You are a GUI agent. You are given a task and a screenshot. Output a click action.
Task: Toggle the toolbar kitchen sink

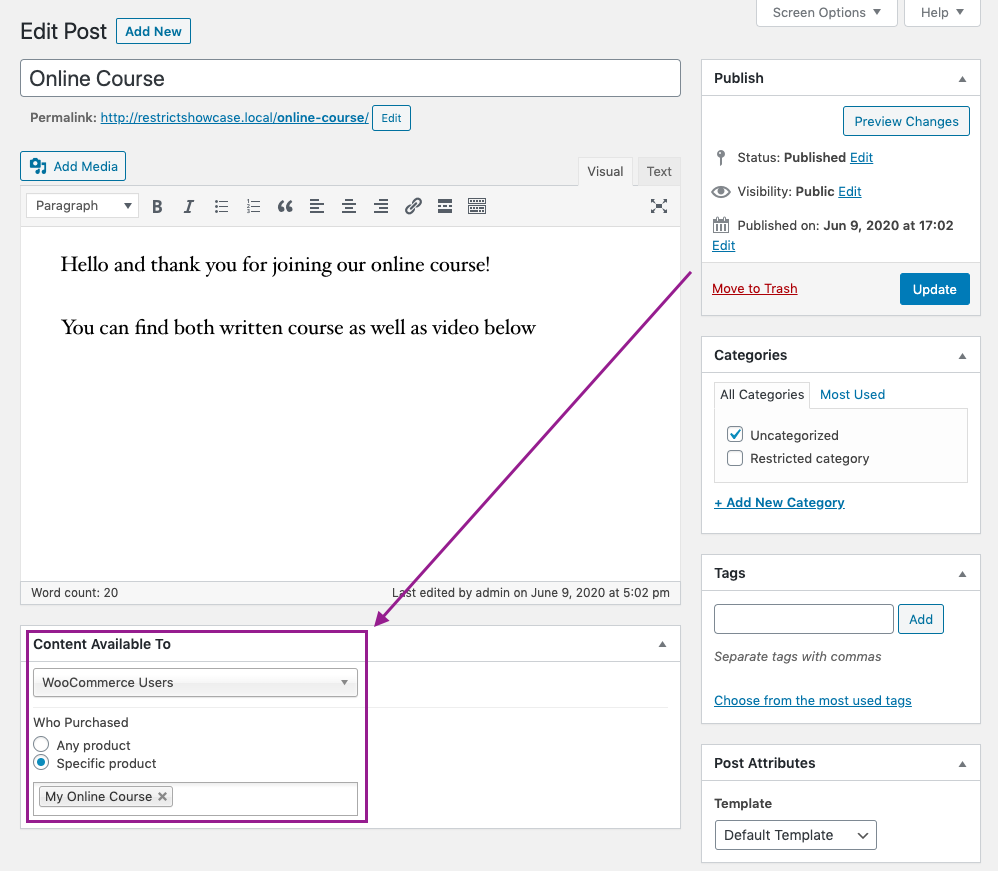point(477,206)
